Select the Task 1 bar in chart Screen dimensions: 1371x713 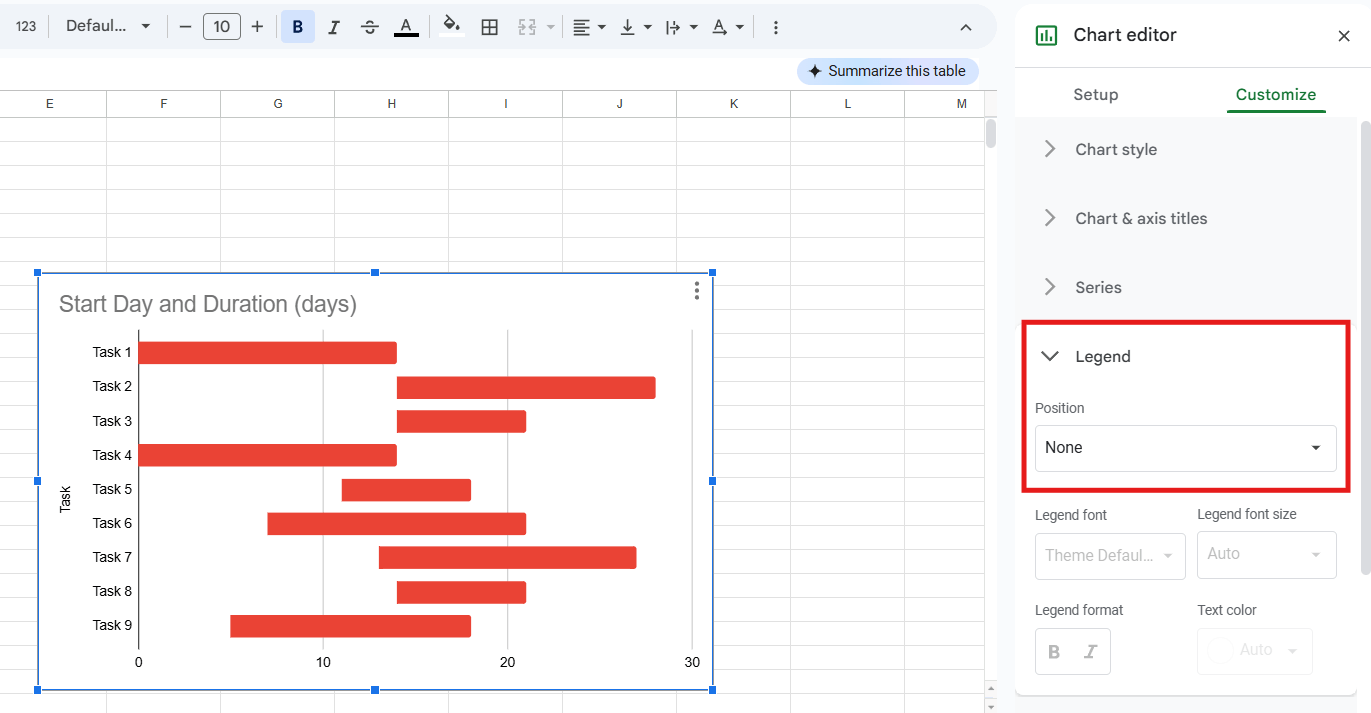tap(268, 353)
